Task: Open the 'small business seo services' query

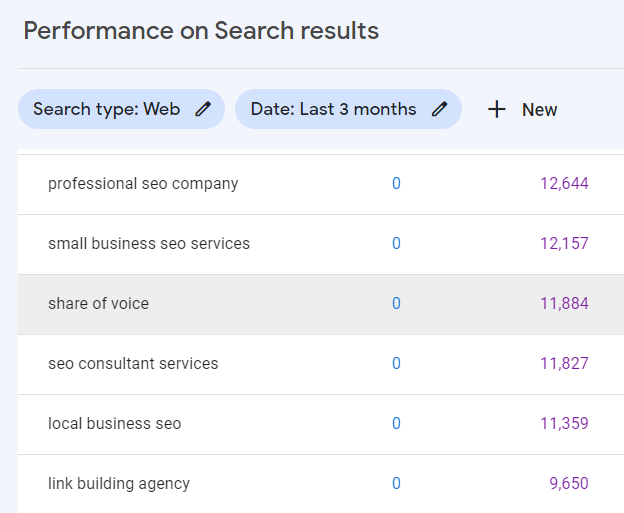Action: [x=149, y=243]
